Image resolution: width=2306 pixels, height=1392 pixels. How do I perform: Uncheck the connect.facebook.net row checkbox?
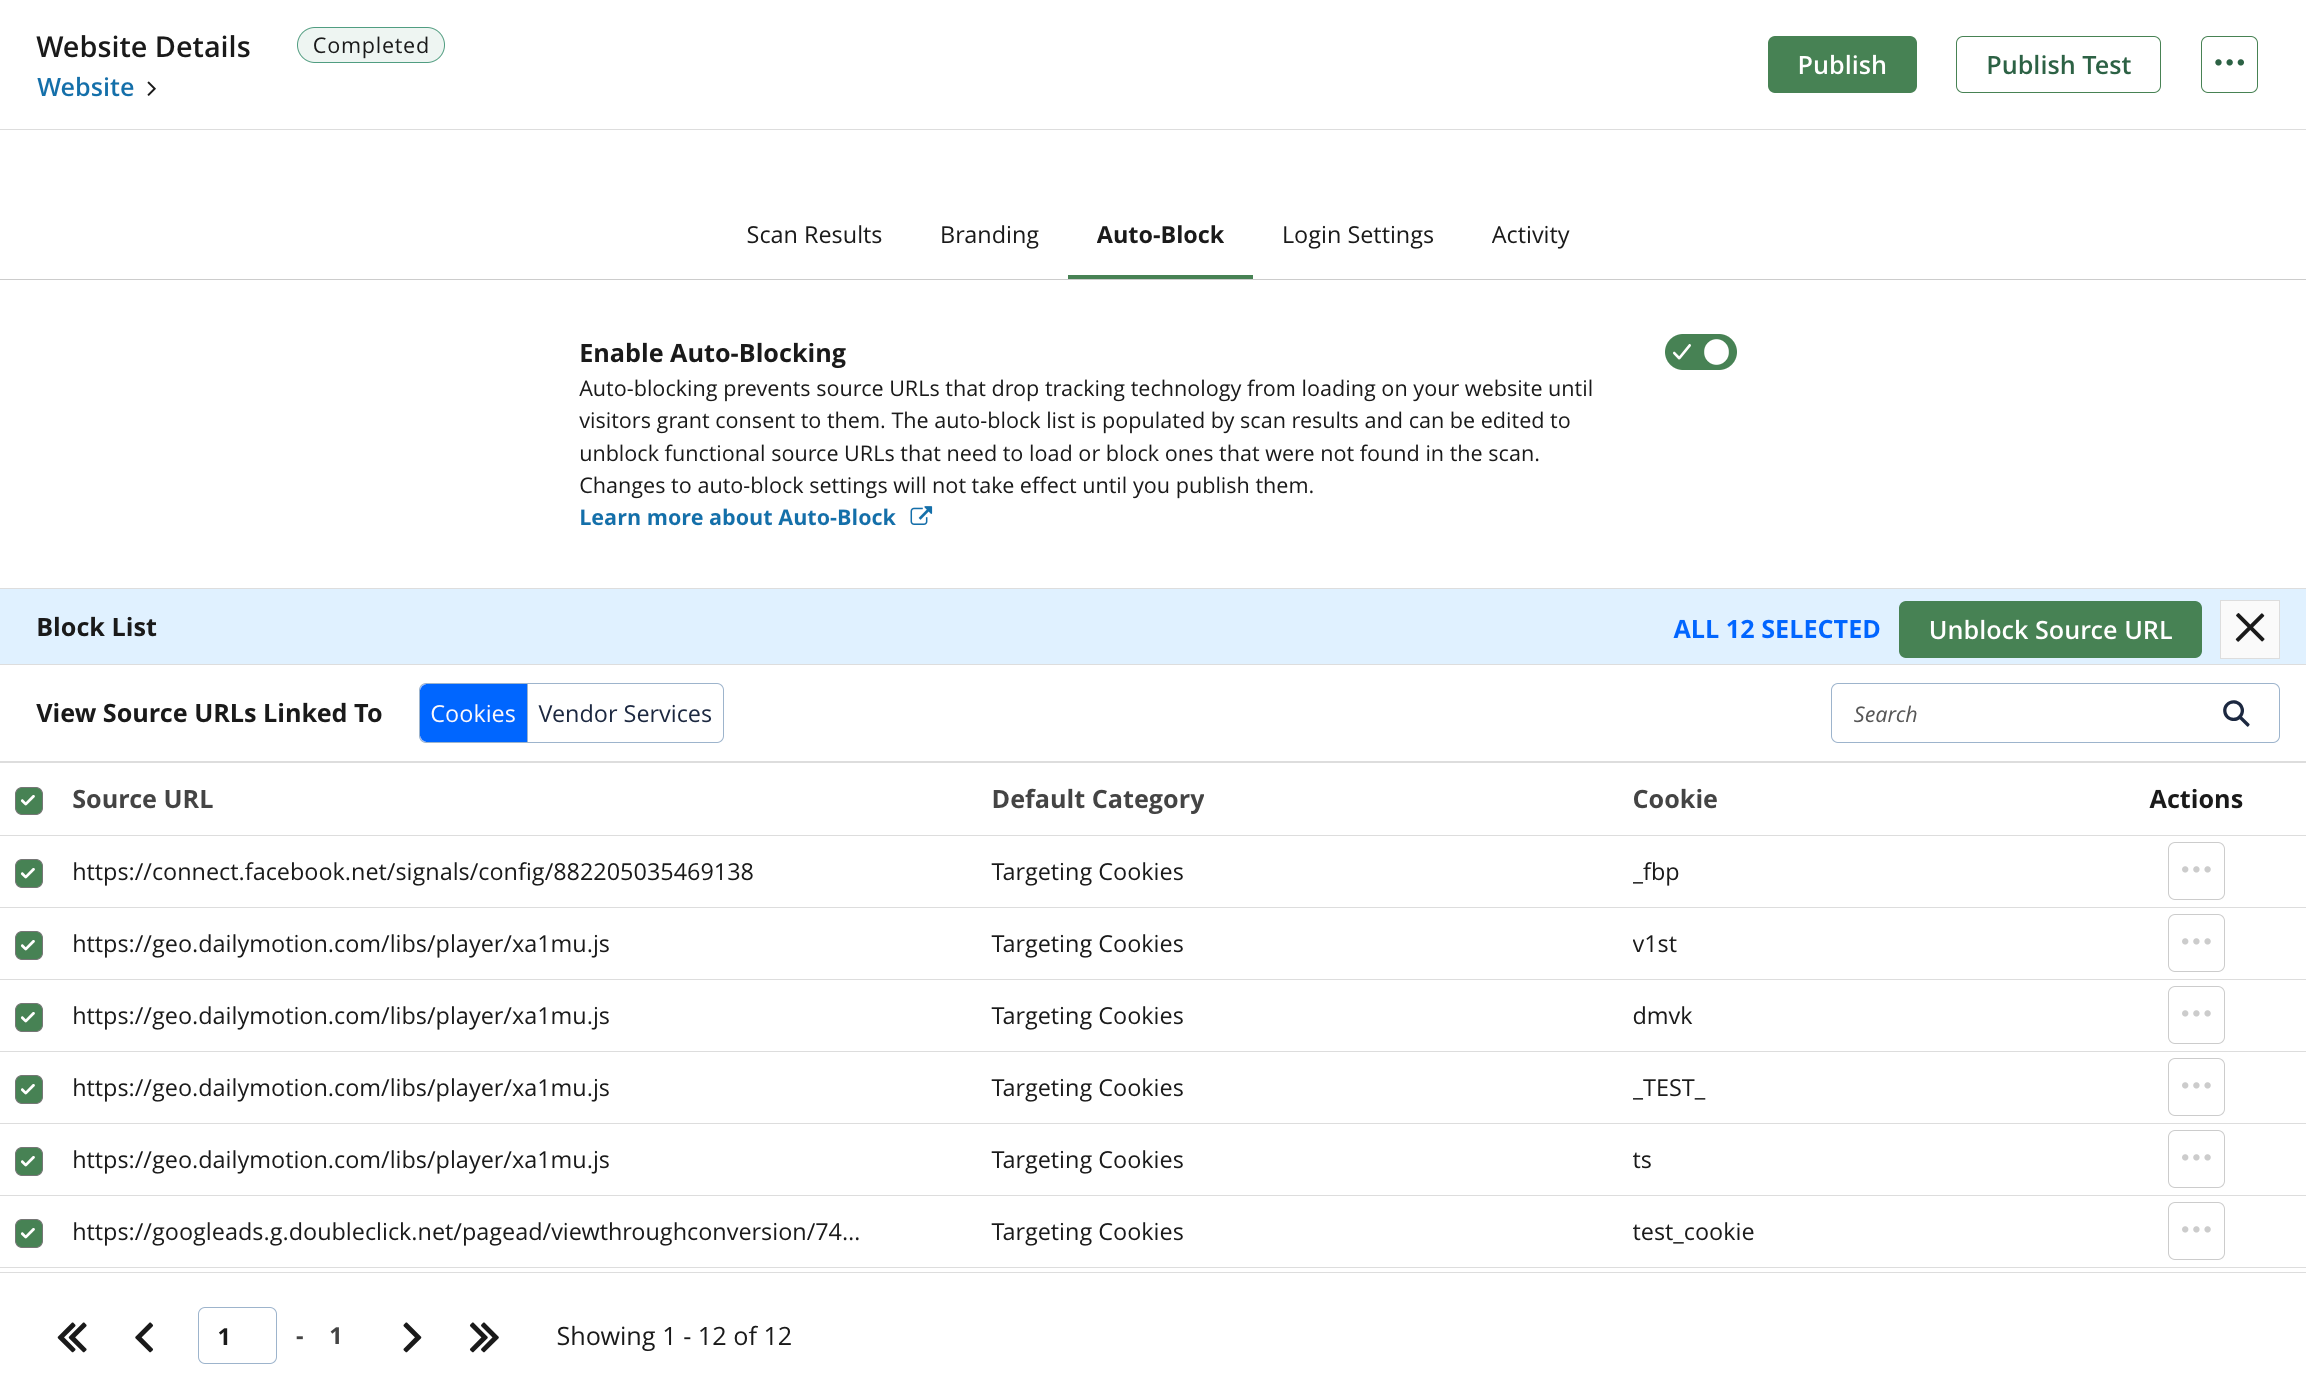click(29, 873)
